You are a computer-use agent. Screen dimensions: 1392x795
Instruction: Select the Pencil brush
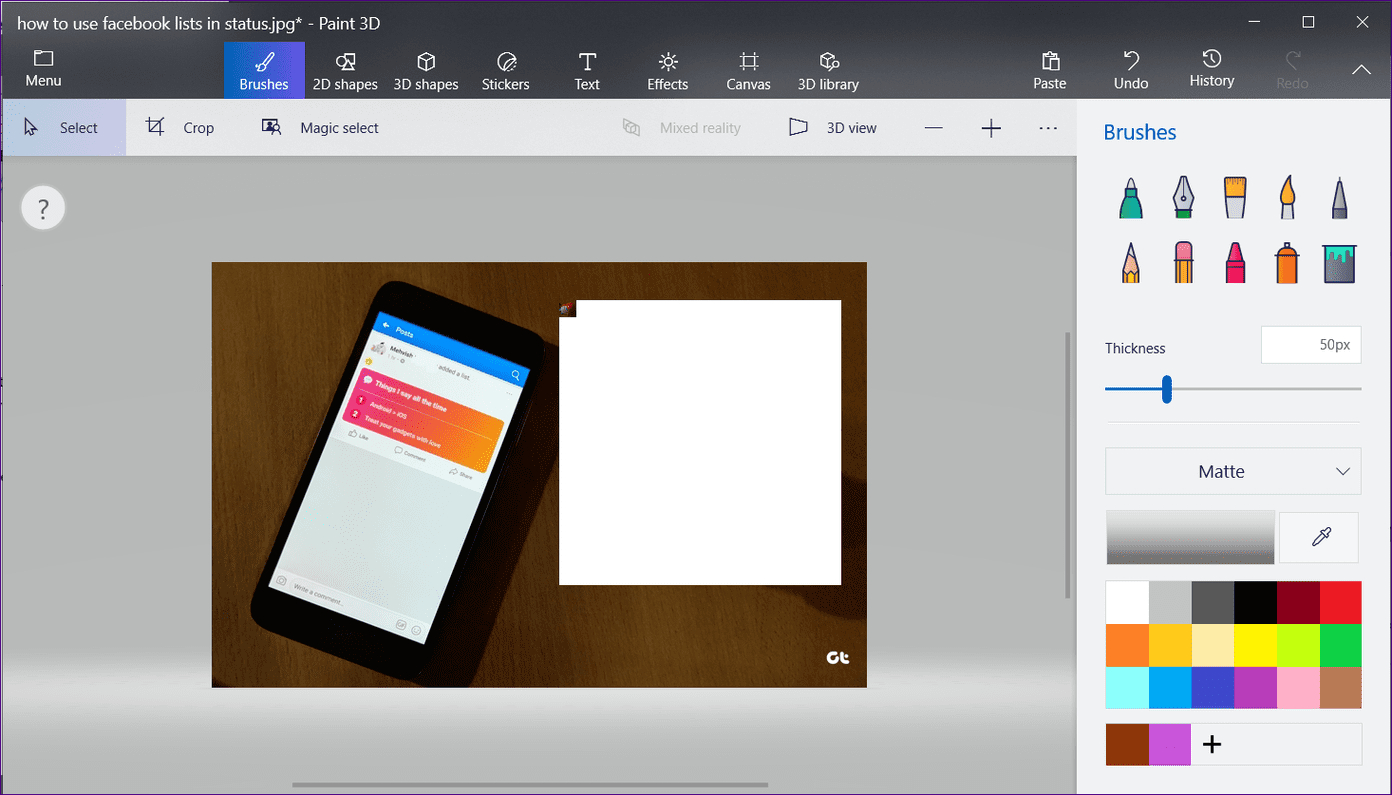tap(1130, 263)
